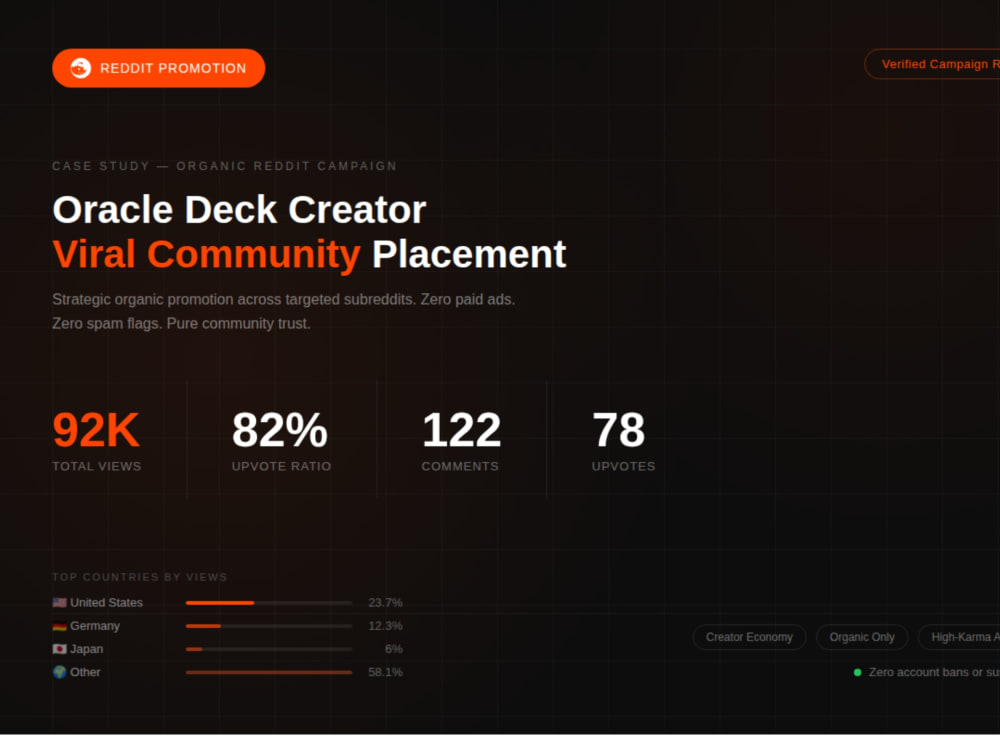This screenshot has width=1000, height=750.
Task: Click the 78 upvotes figure
Action: [619, 430]
